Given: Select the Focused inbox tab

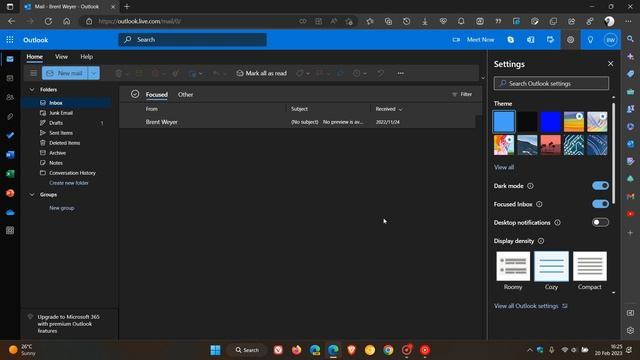Looking at the screenshot, I should [x=157, y=94].
